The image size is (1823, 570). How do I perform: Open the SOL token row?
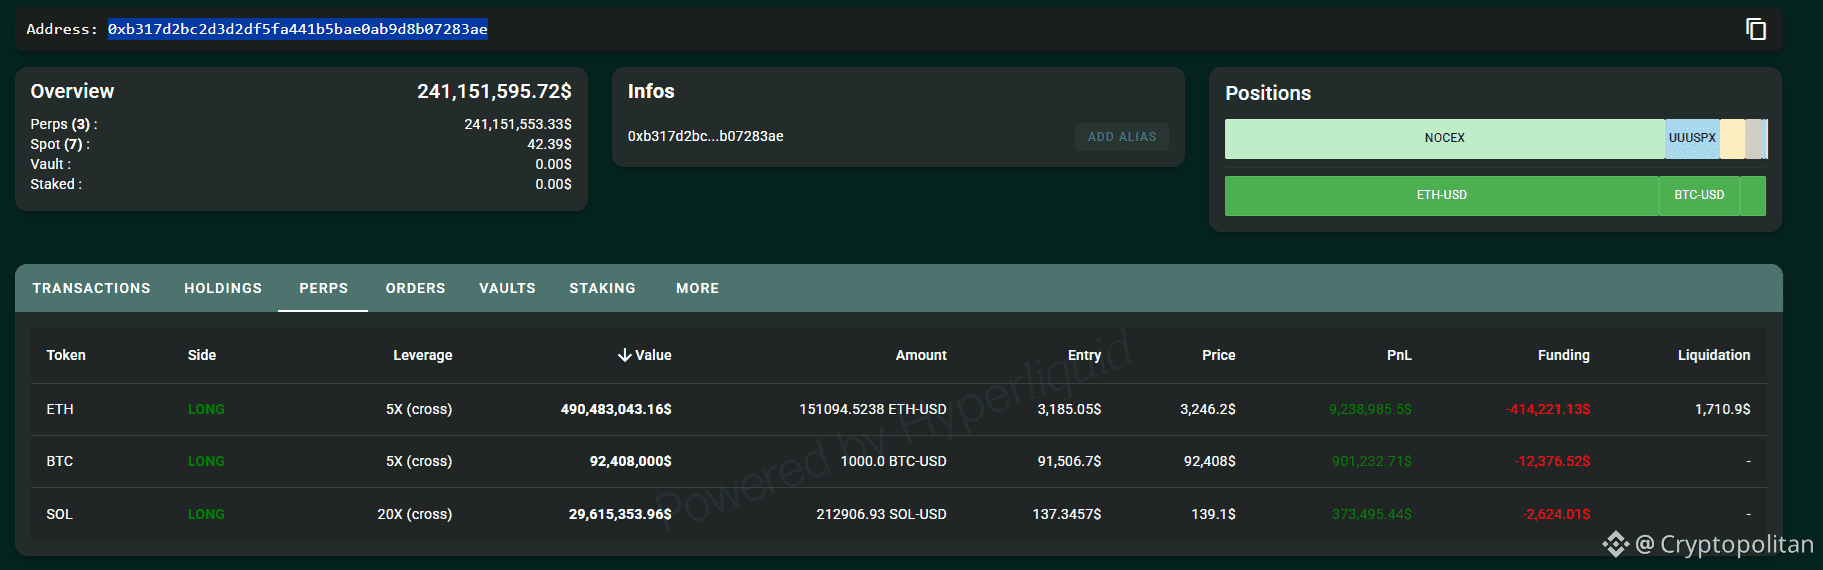coord(898,514)
